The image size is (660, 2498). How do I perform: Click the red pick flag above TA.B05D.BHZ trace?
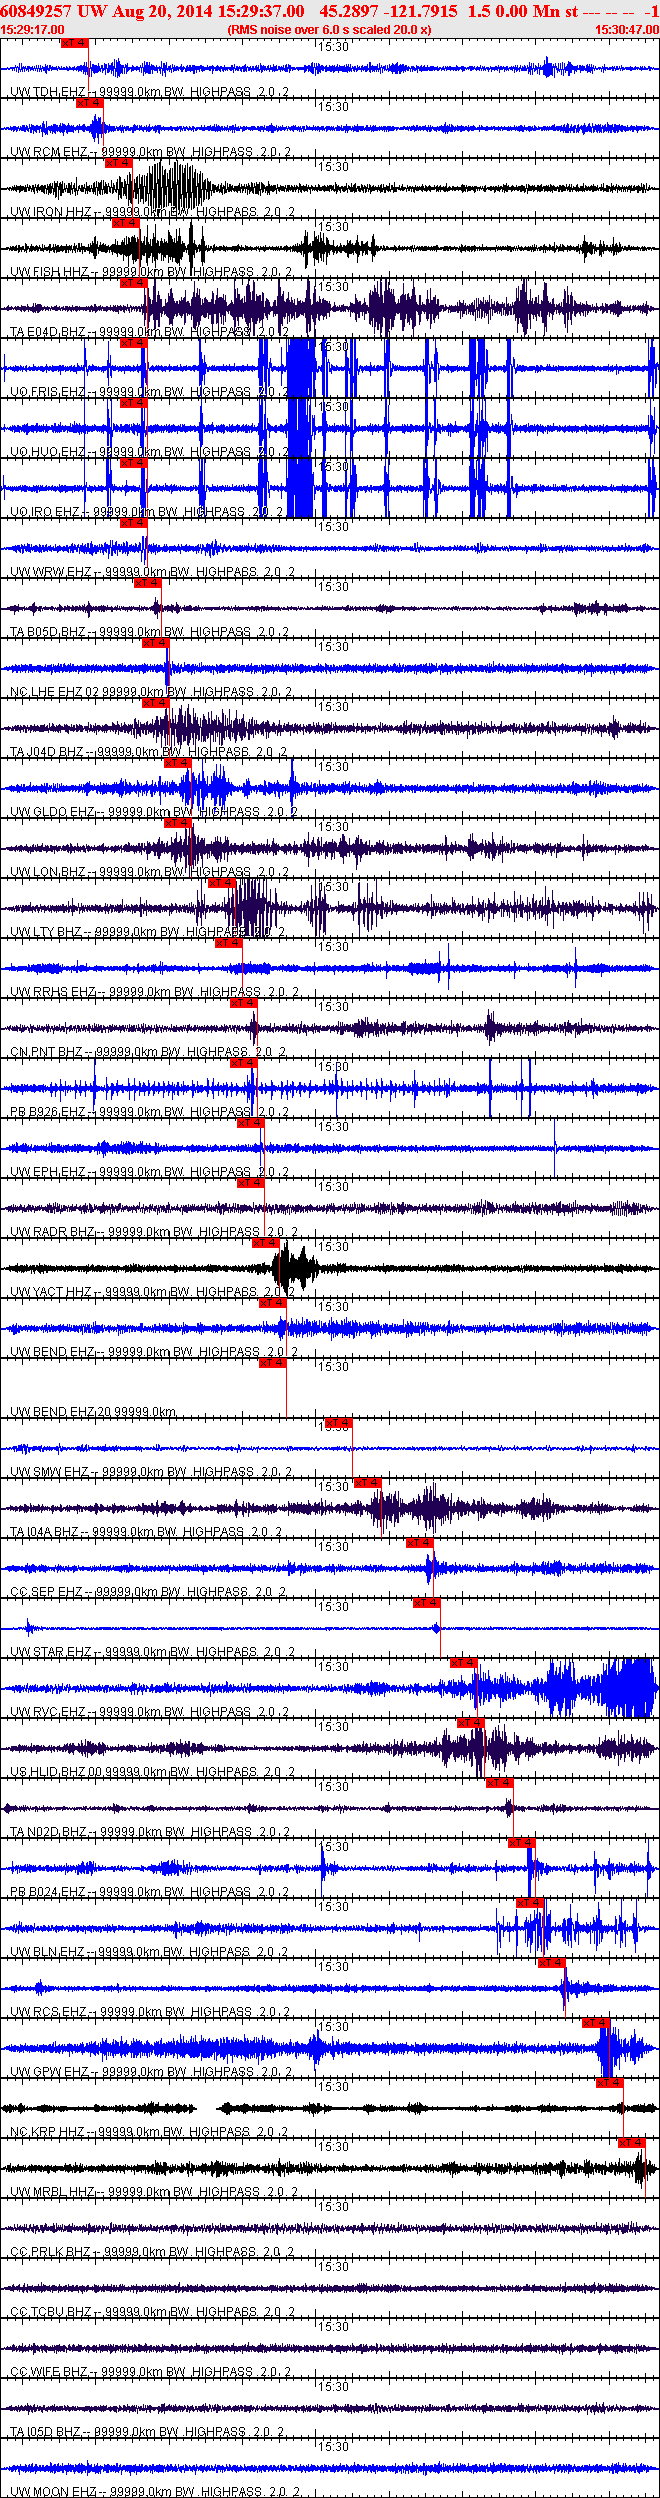tap(147, 583)
